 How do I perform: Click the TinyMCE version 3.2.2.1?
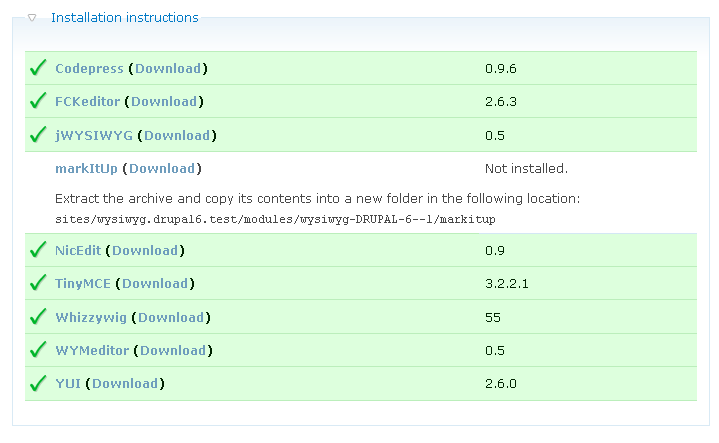click(x=507, y=284)
